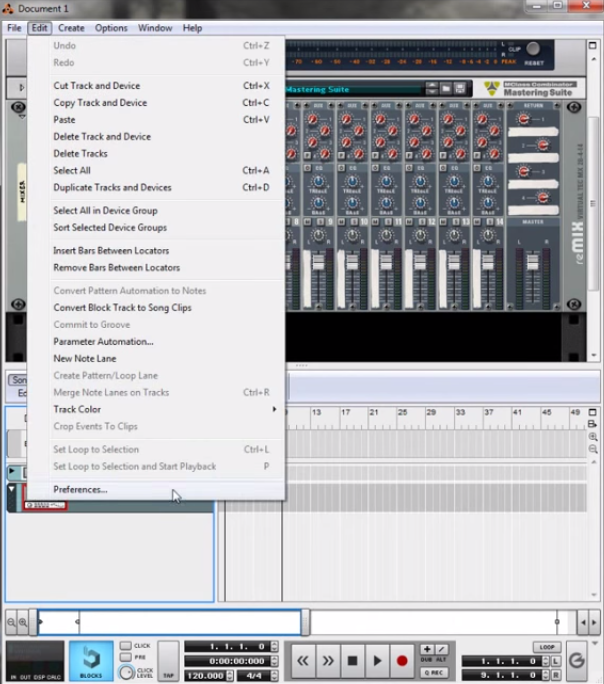This screenshot has width=604, height=684.
Task: Collapse the selected track with its triangle
Action: [12, 489]
